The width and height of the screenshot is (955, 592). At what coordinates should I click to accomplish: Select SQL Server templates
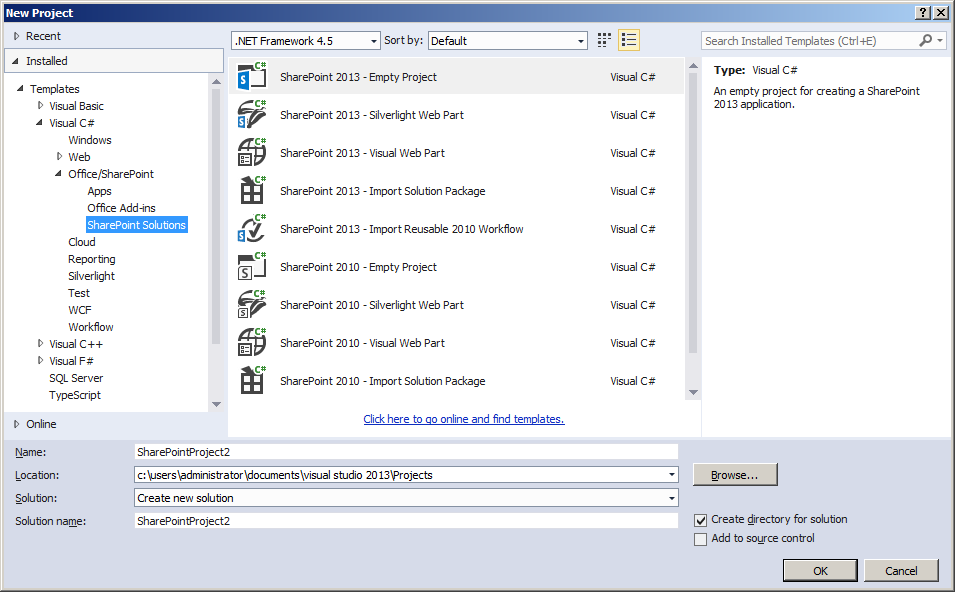click(76, 378)
